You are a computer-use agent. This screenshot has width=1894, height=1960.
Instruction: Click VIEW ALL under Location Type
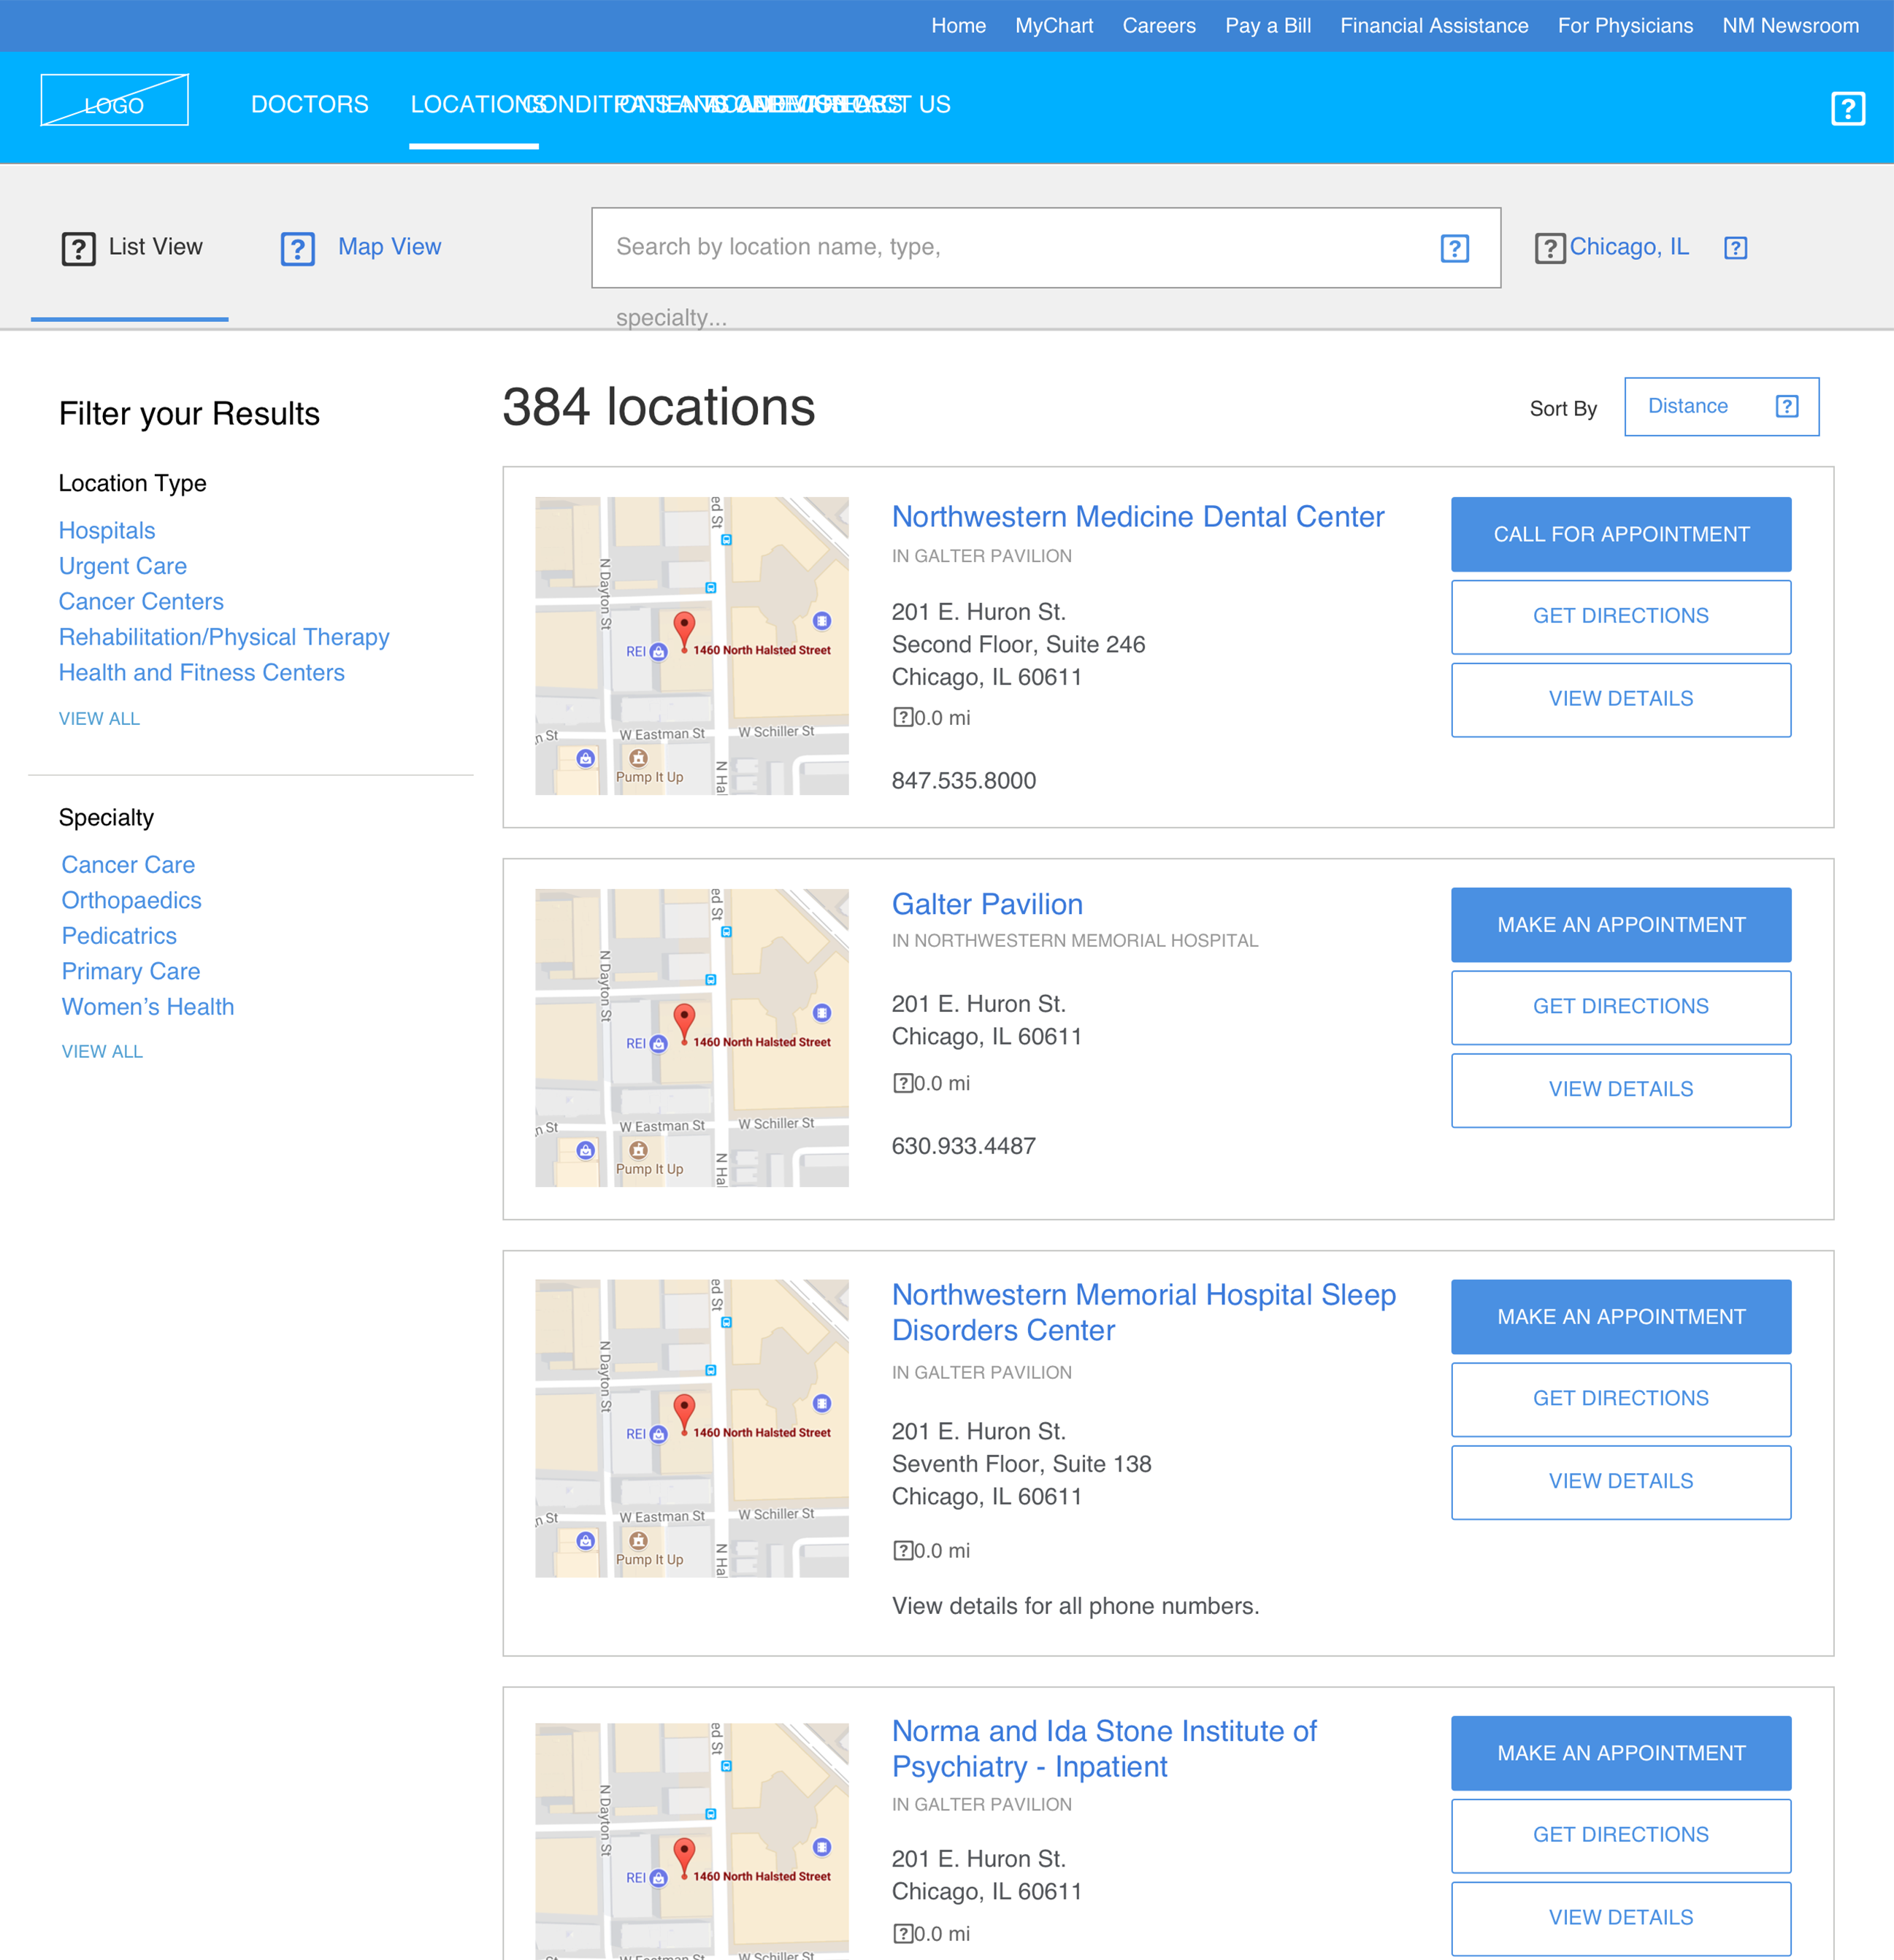(99, 718)
